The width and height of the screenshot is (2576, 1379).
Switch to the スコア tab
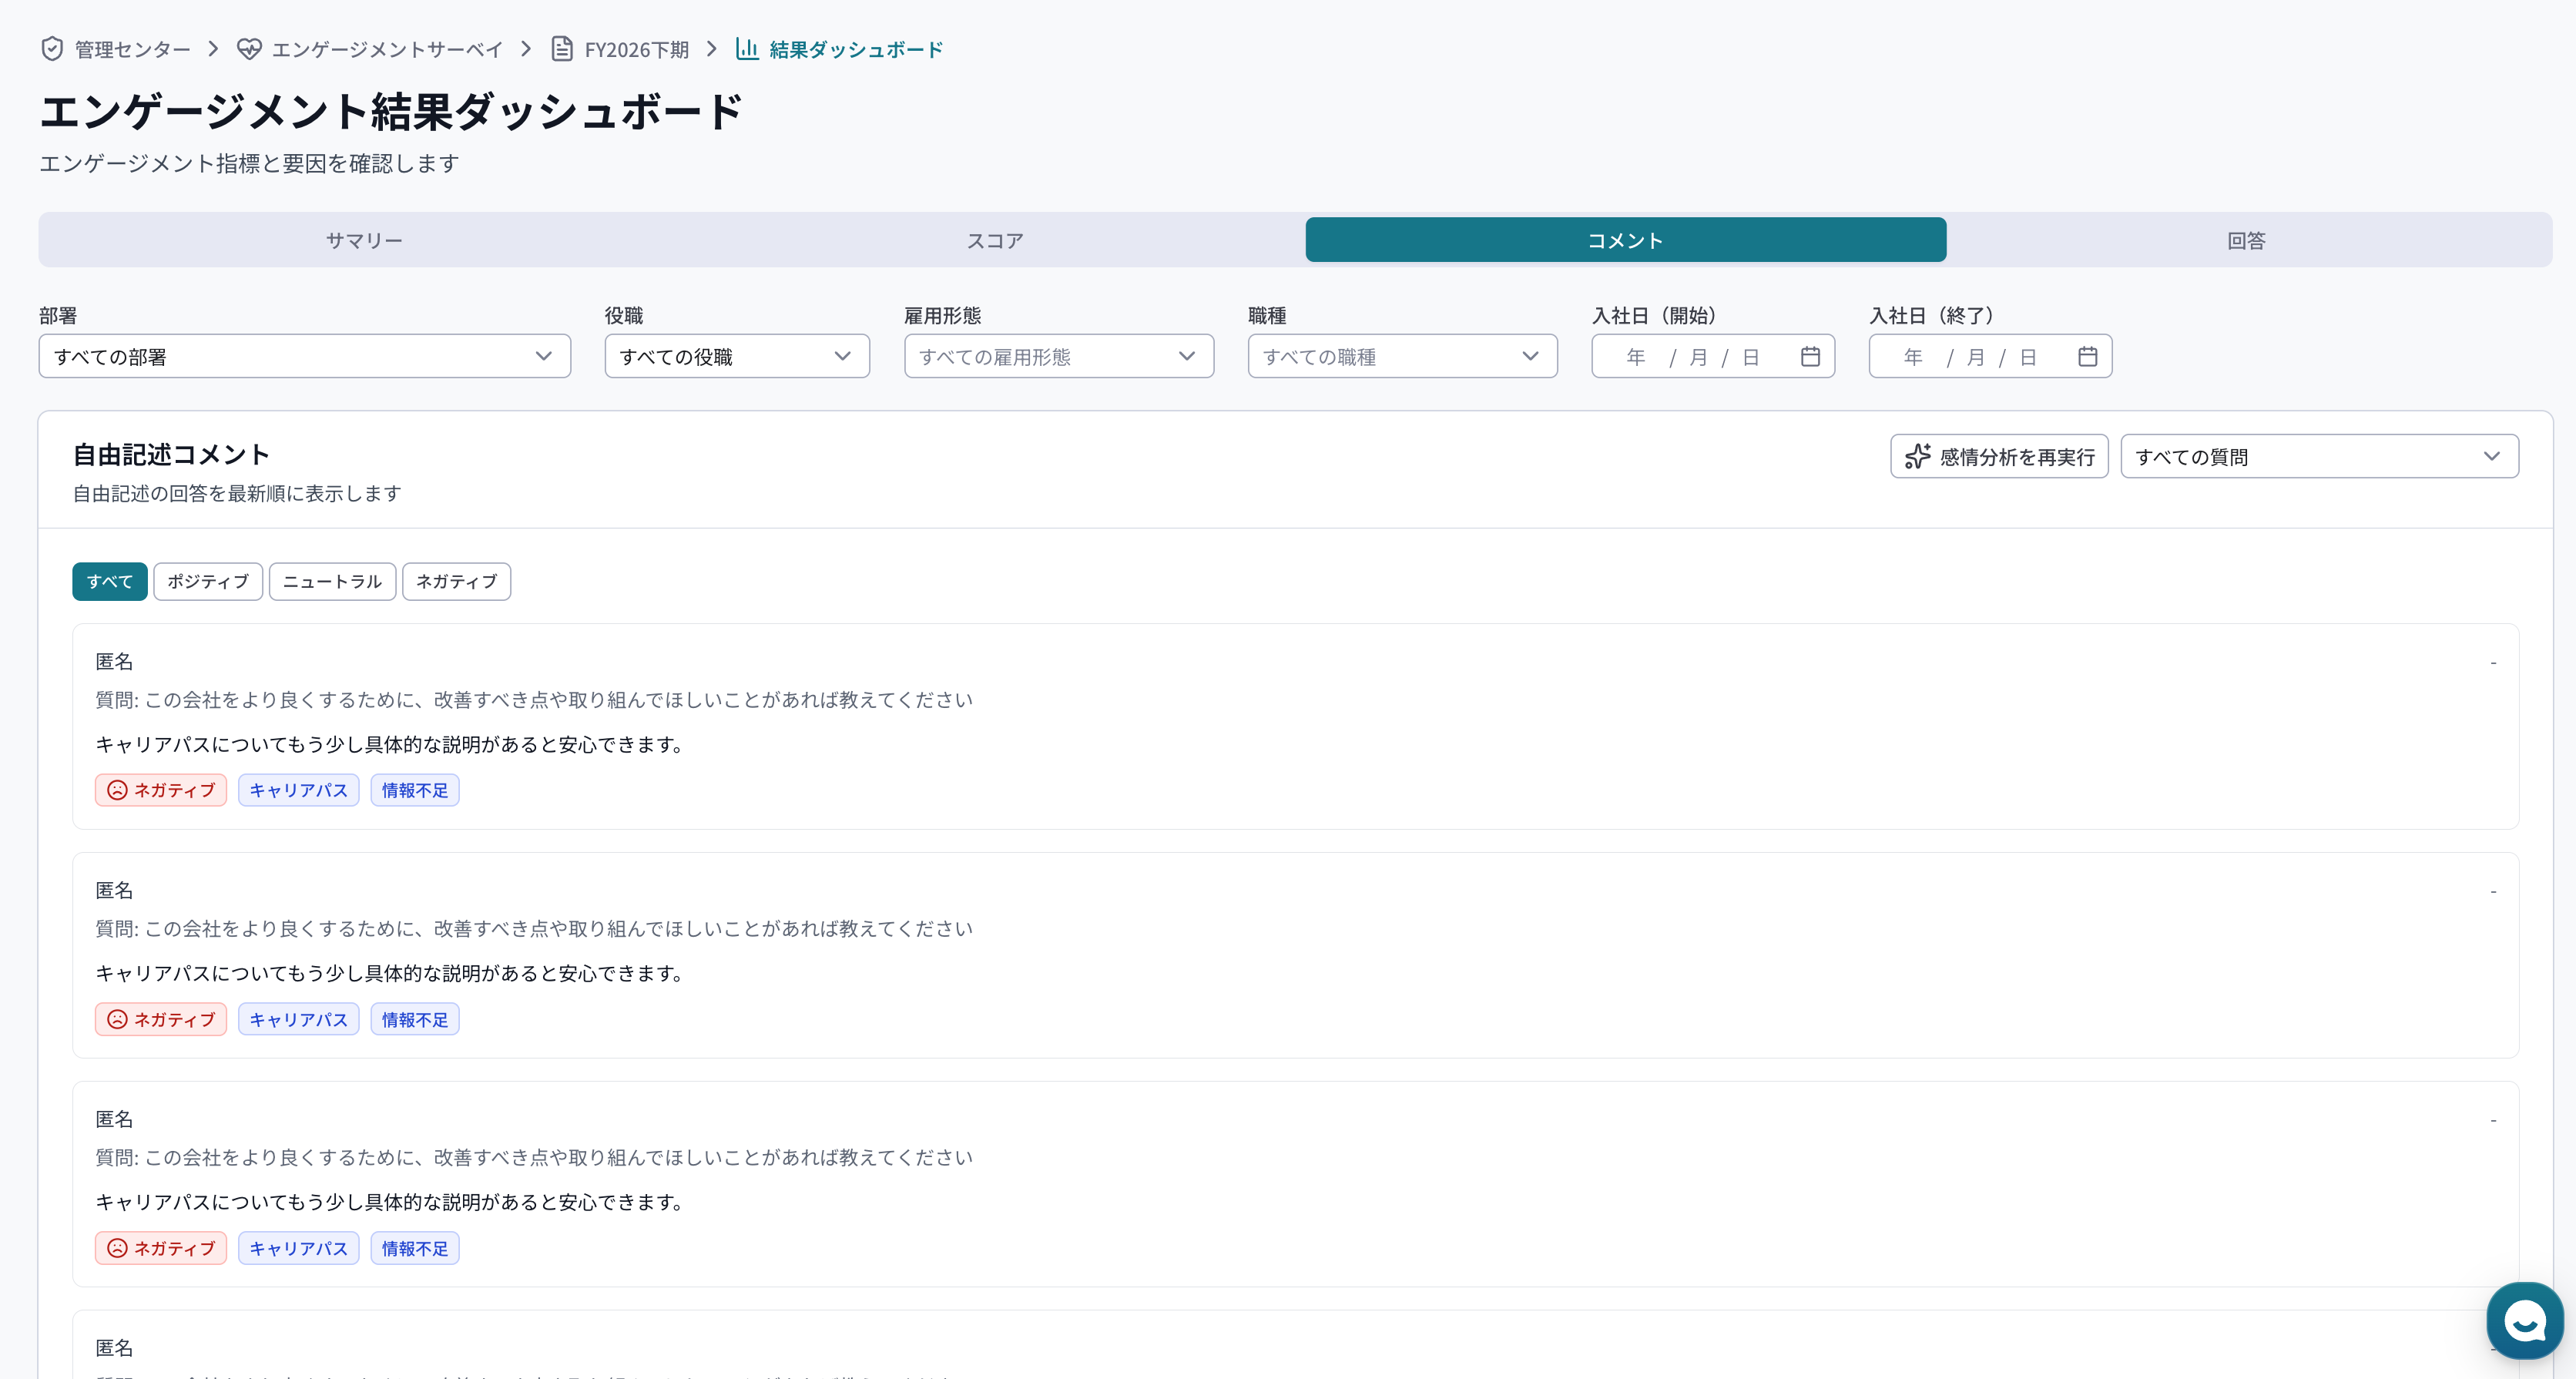pyautogui.click(x=994, y=239)
